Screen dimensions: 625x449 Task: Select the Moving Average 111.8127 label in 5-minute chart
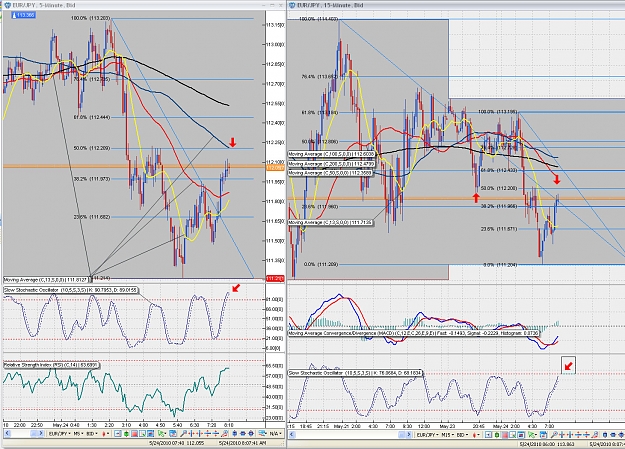pos(47,280)
